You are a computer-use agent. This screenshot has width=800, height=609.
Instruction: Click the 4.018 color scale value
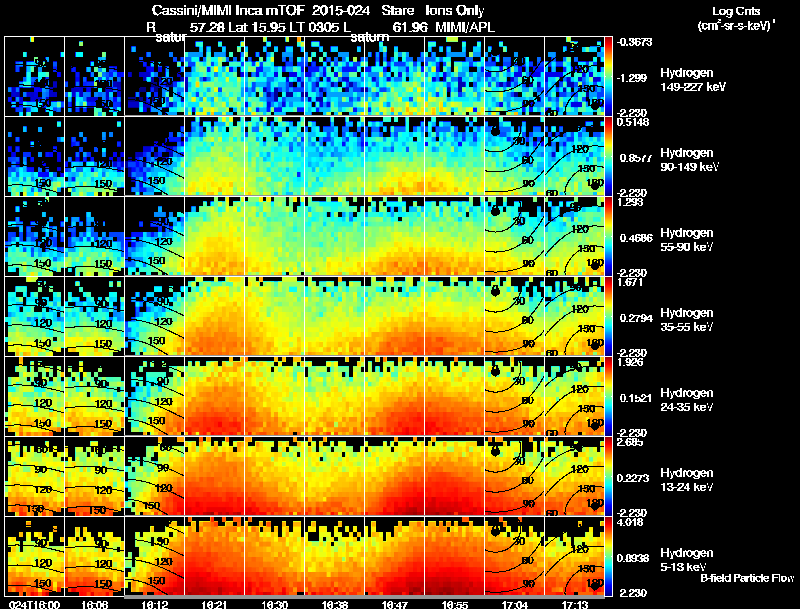coord(630,522)
